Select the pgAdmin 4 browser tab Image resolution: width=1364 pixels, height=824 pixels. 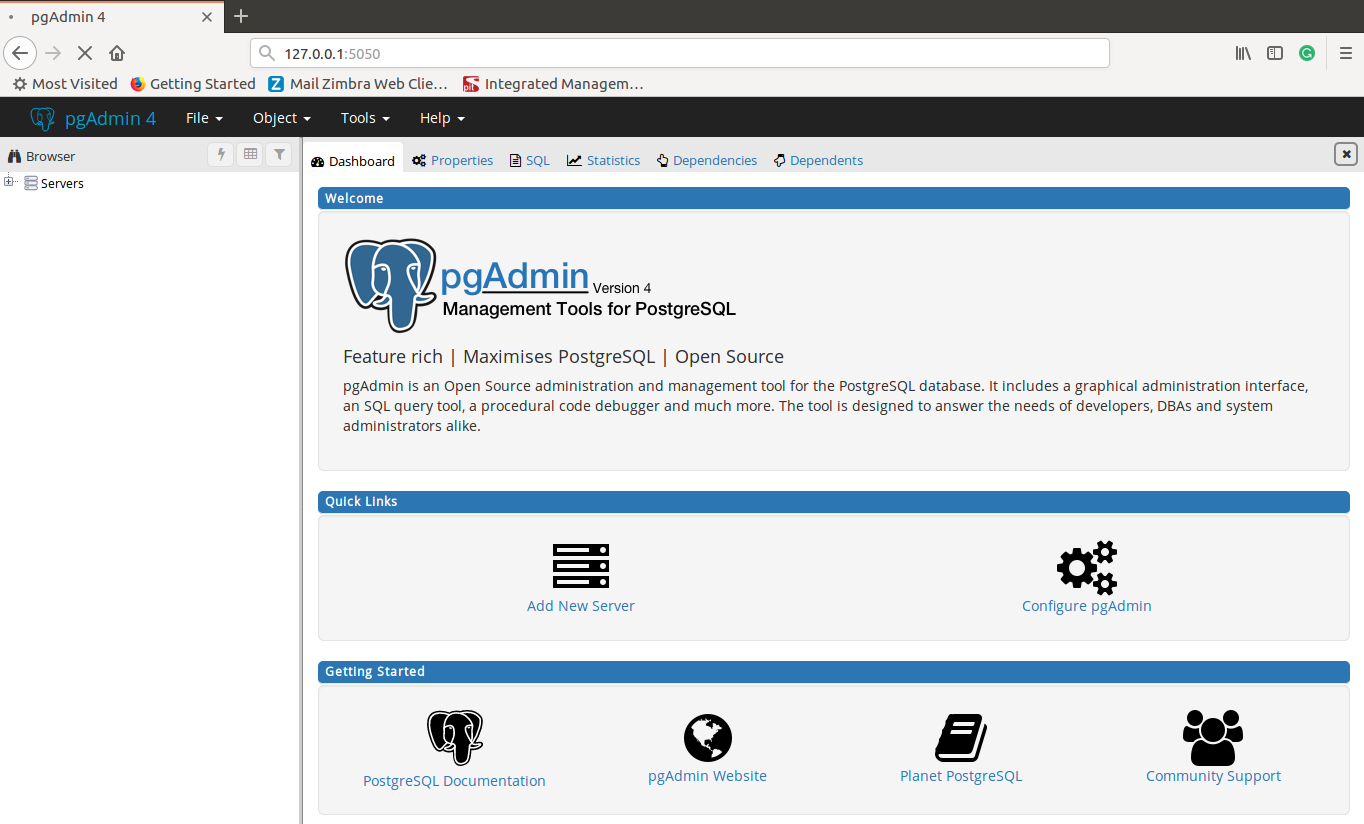(110, 17)
